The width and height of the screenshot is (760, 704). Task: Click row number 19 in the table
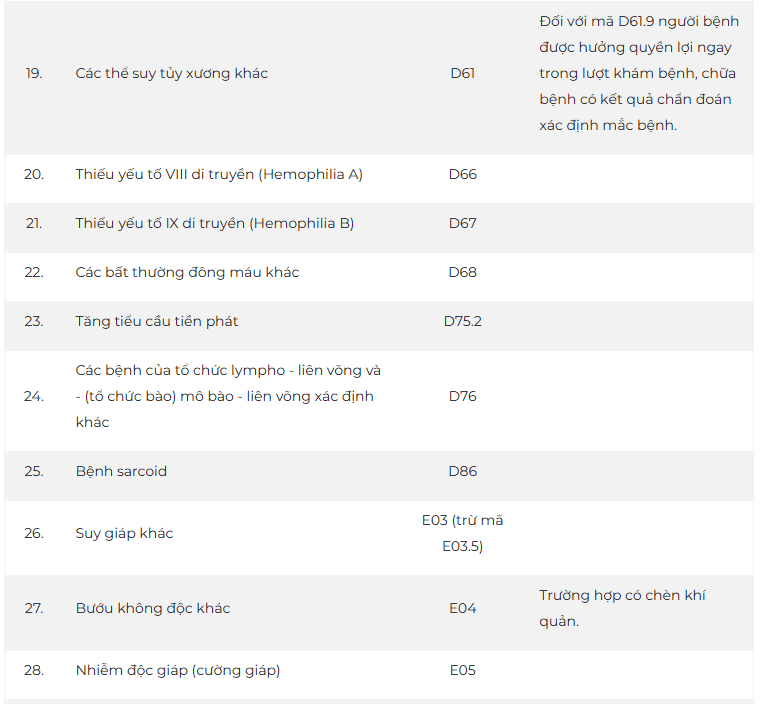pyautogui.click(x=34, y=73)
